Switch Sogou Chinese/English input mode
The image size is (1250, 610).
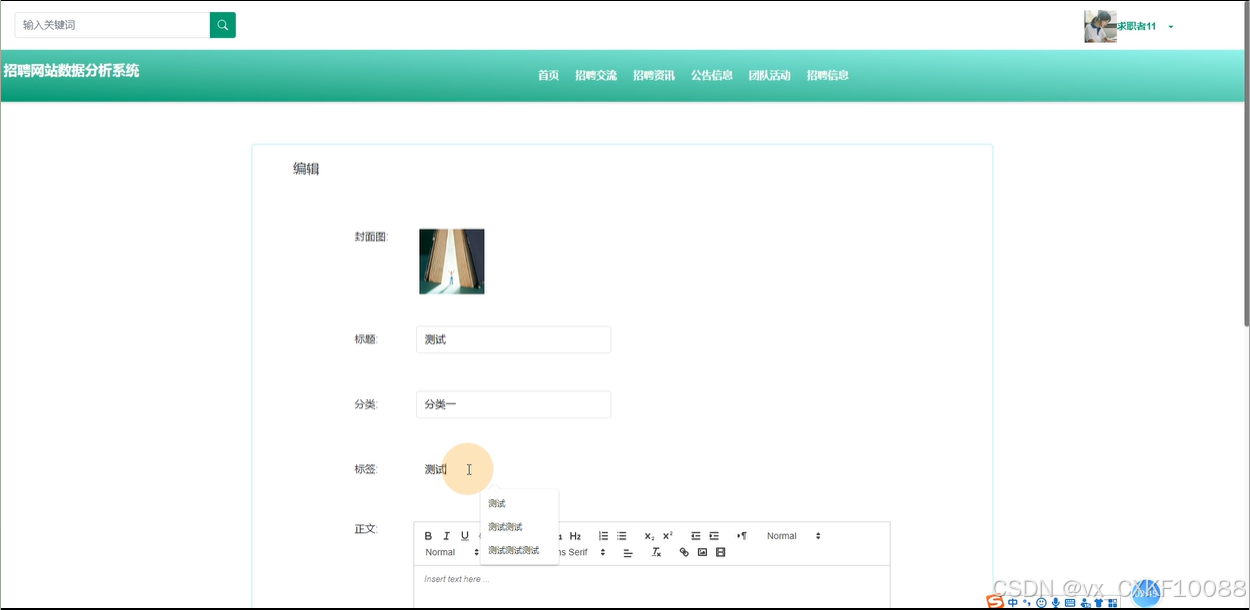(1013, 603)
